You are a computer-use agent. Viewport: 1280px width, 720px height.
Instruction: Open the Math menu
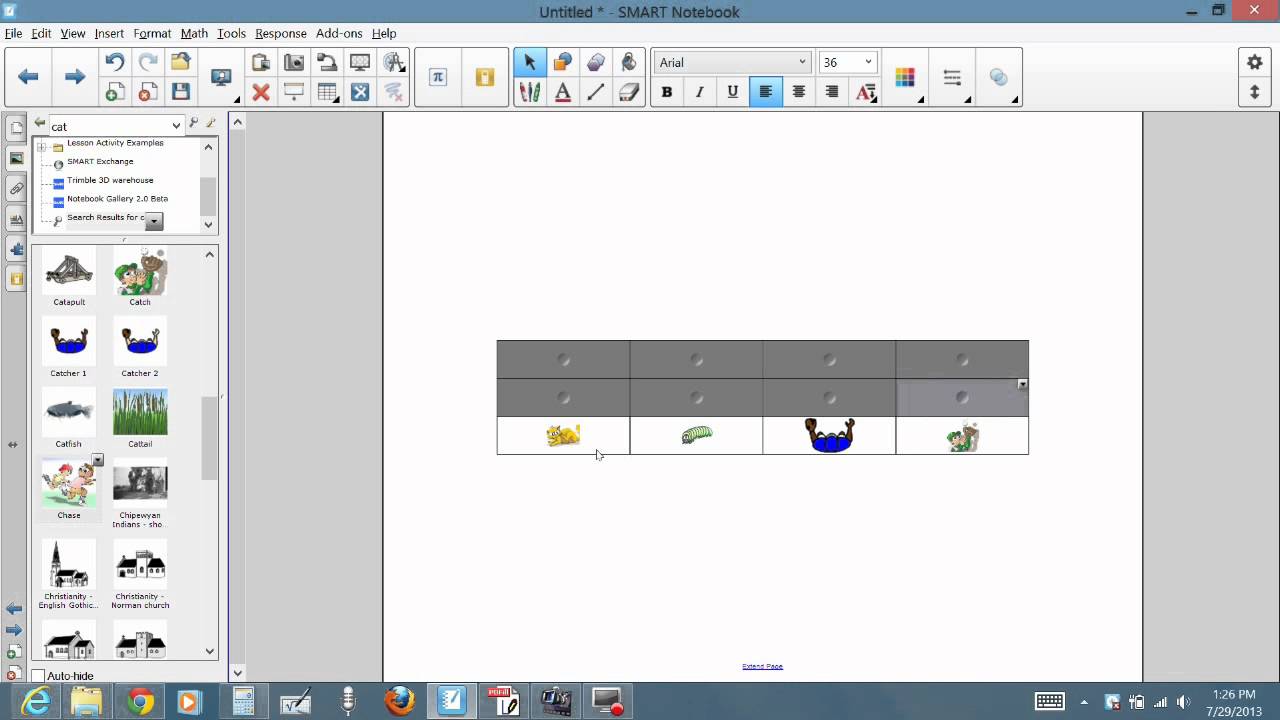pos(194,33)
